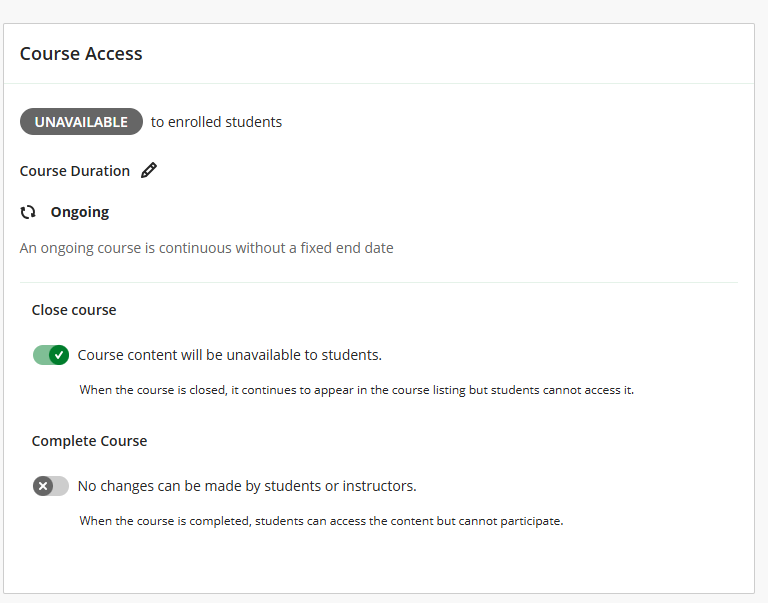Click the "to enrolled students" text
Screen dimensions: 768x603
pyautogui.click(x=216, y=122)
